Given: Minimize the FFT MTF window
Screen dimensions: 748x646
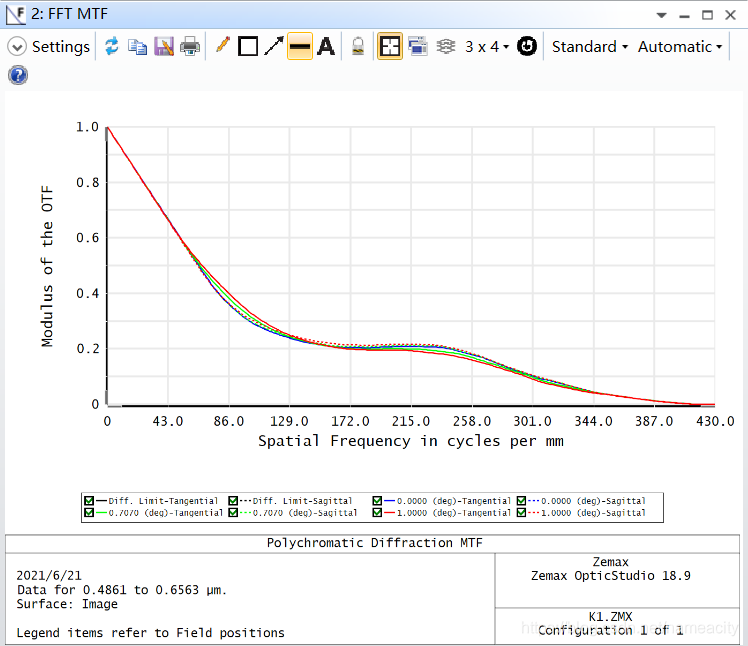Looking at the screenshot, I should (685, 16).
